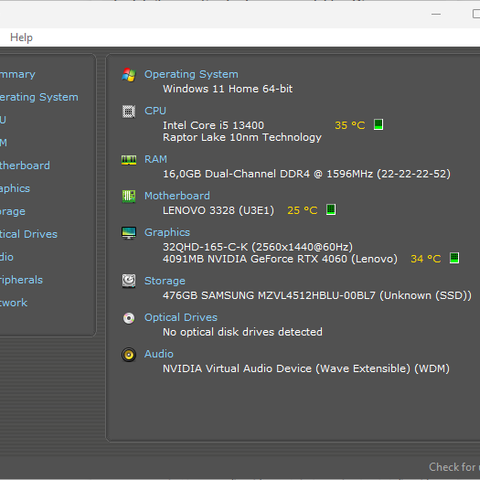Select the Peripherals sidebar item
480x480 pixels.
(x=21, y=280)
